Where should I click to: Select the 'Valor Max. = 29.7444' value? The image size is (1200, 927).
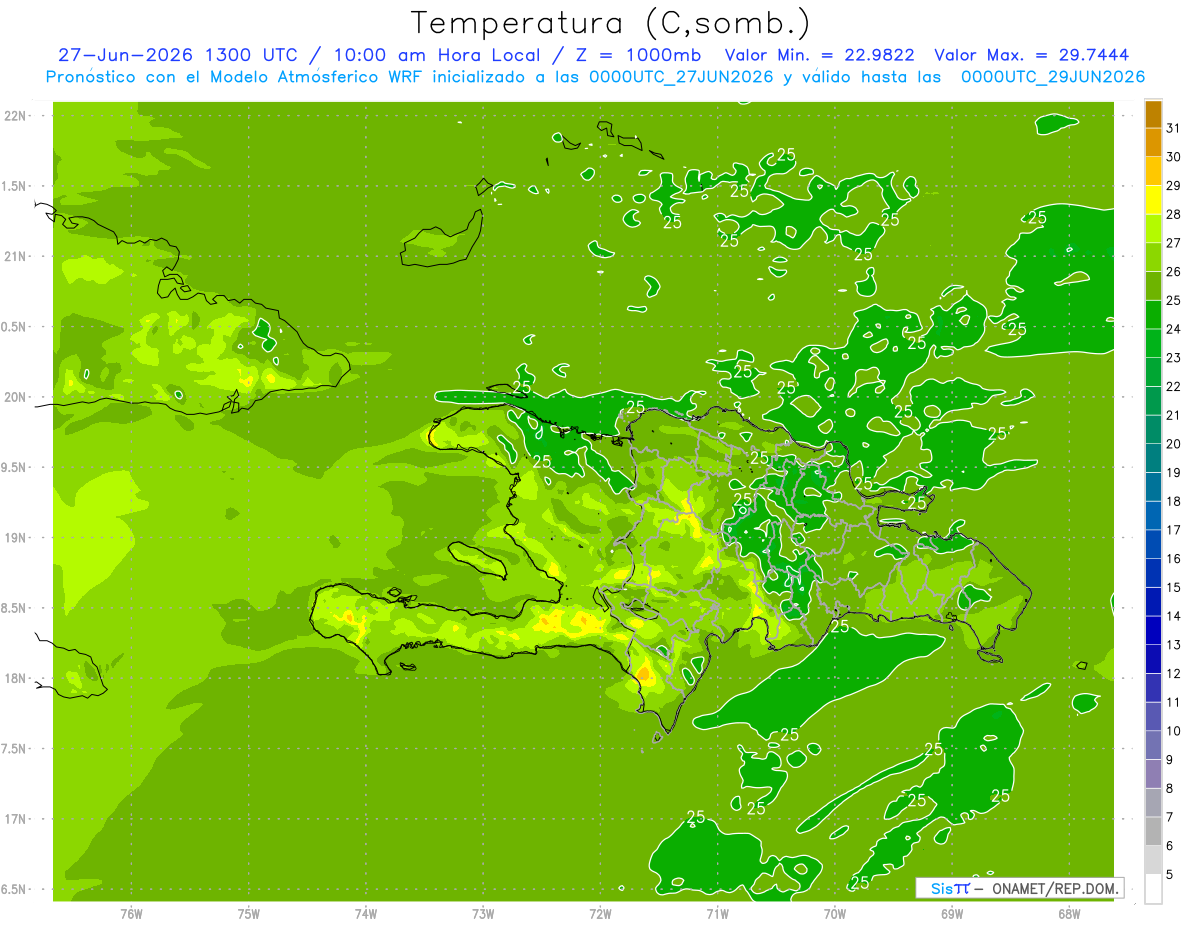(1032, 55)
